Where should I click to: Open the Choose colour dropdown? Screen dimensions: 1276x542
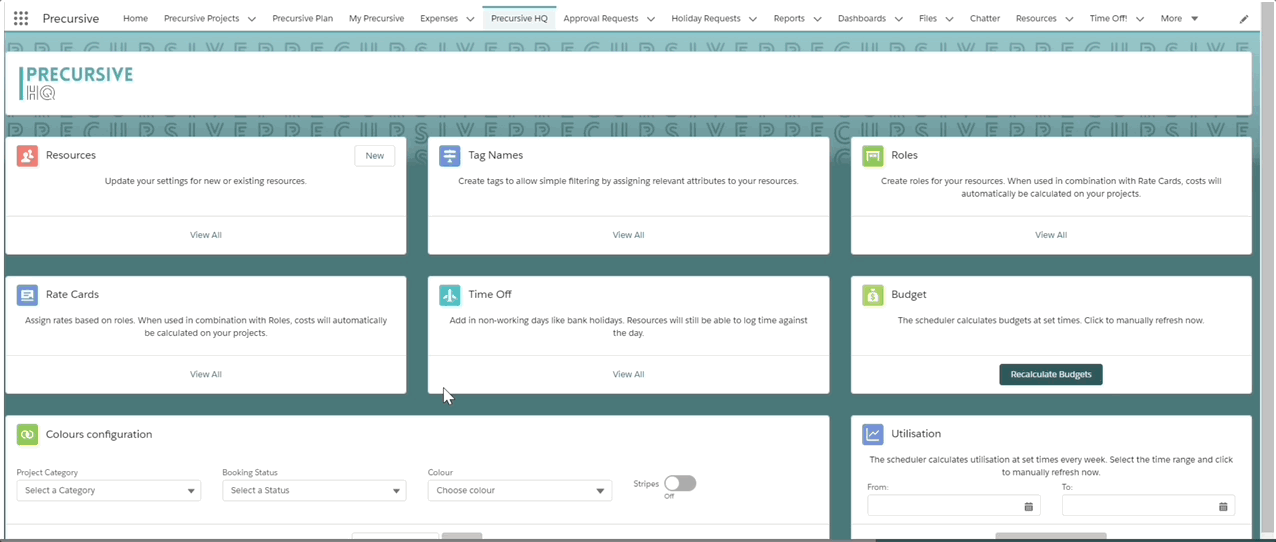click(x=520, y=491)
